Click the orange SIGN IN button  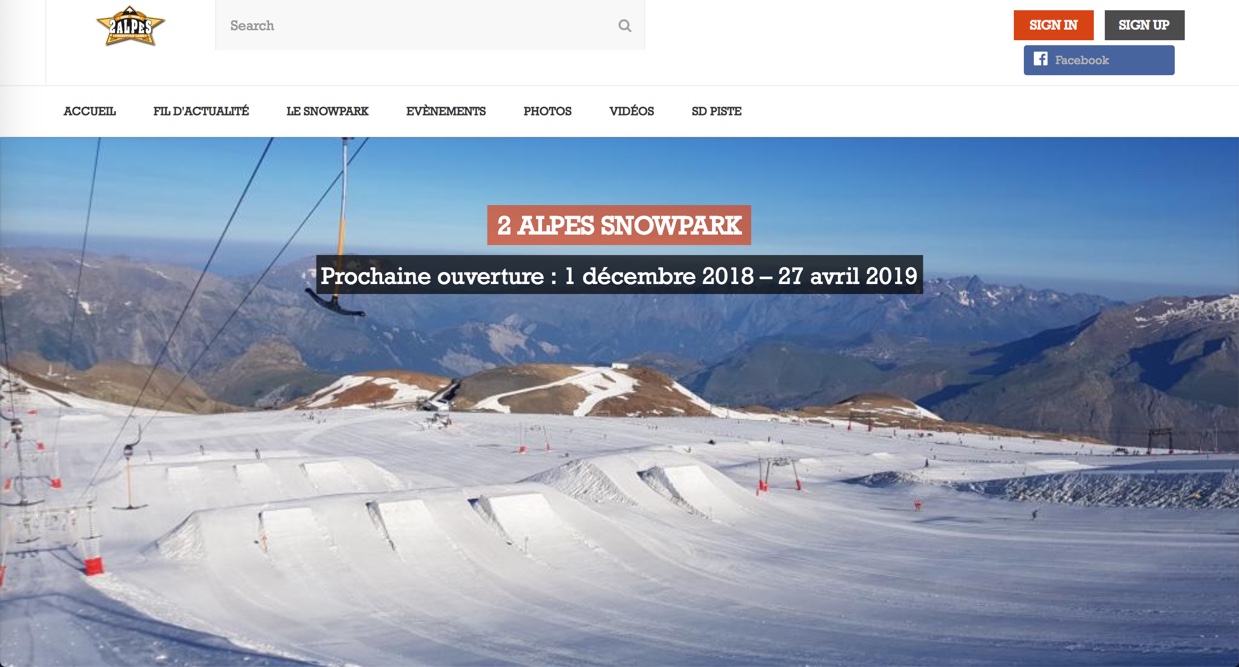click(1053, 25)
